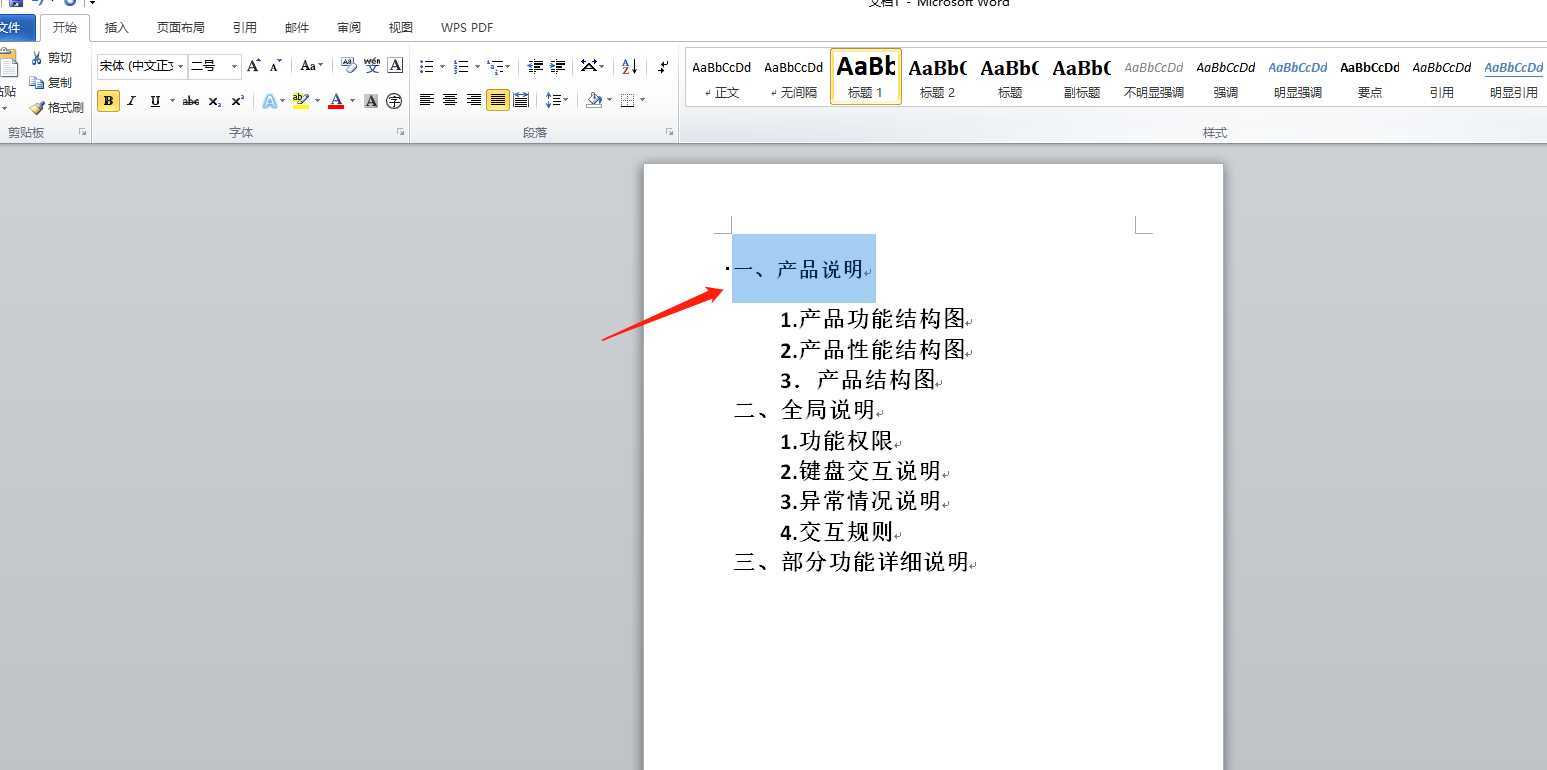Open the Font Color dropdown arrow
The height and width of the screenshot is (770, 1547).
click(x=352, y=101)
